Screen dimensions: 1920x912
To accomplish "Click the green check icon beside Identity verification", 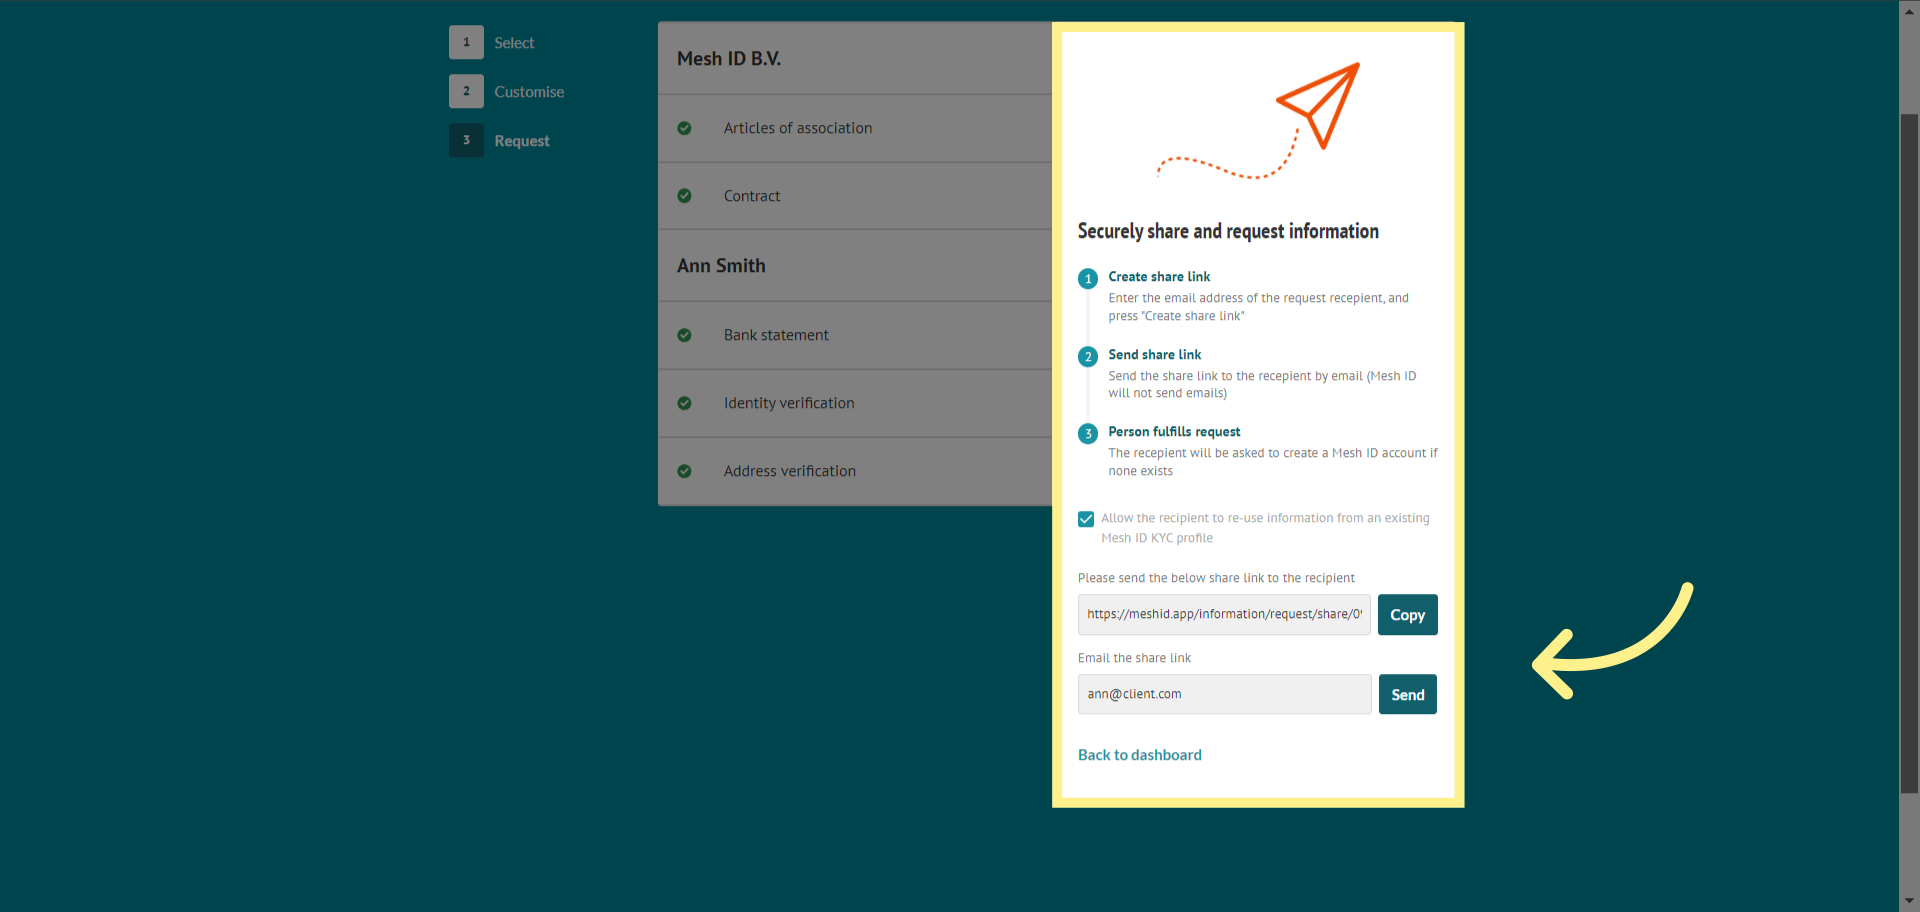I will (684, 403).
